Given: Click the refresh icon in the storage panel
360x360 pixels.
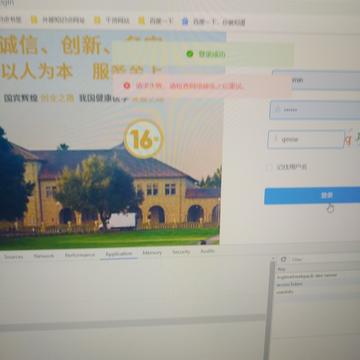Looking at the screenshot, I should 283,259.
